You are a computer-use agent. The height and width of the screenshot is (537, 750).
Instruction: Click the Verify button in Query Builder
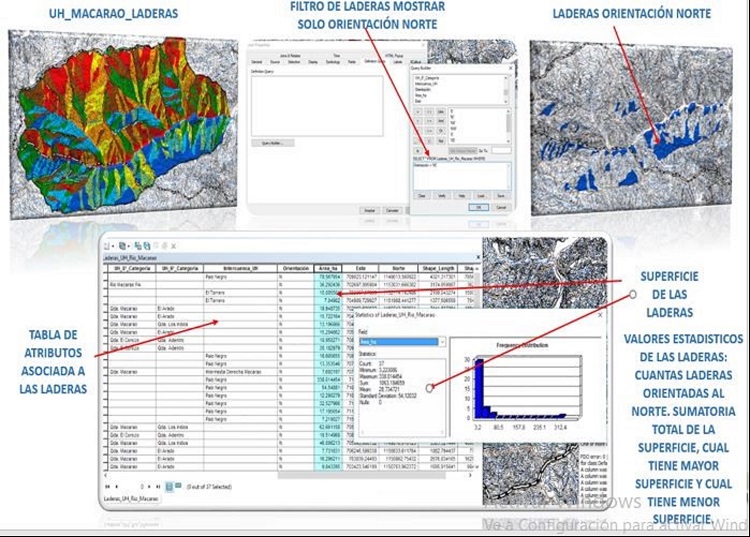442,195
